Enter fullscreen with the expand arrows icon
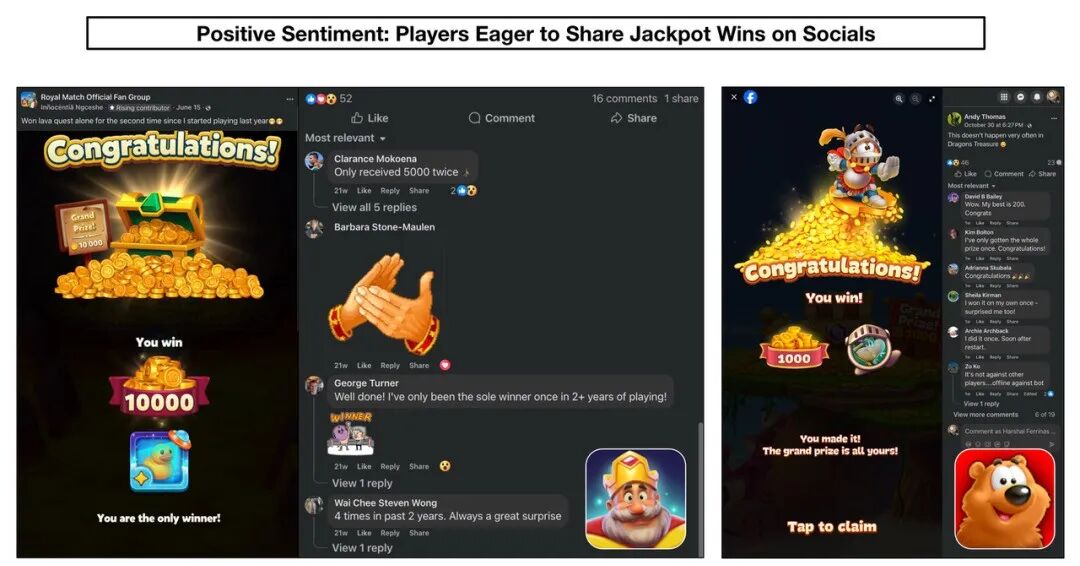The height and width of the screenshot is (566, 1080). (x=932, y=98)
